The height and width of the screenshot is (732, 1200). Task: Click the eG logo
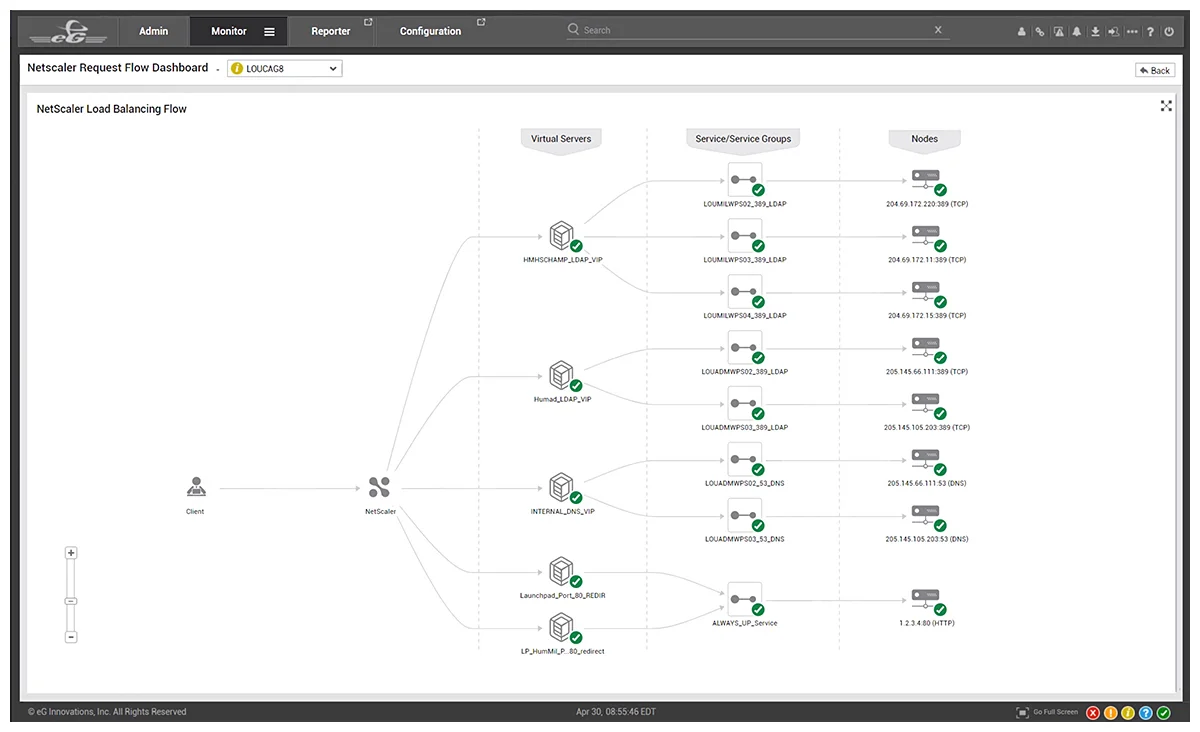click(68, 32)
